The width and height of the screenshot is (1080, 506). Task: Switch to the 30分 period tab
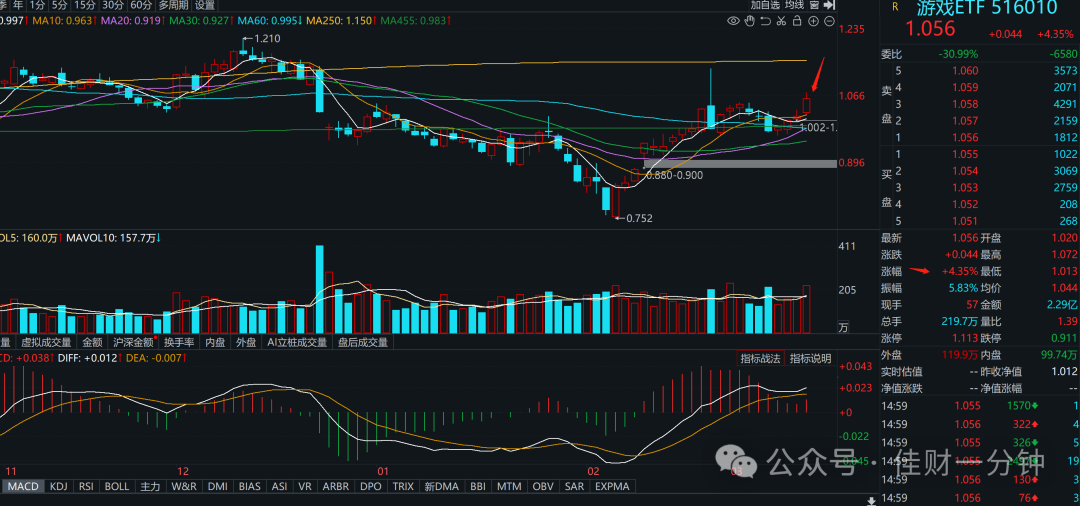coord(113,5)
